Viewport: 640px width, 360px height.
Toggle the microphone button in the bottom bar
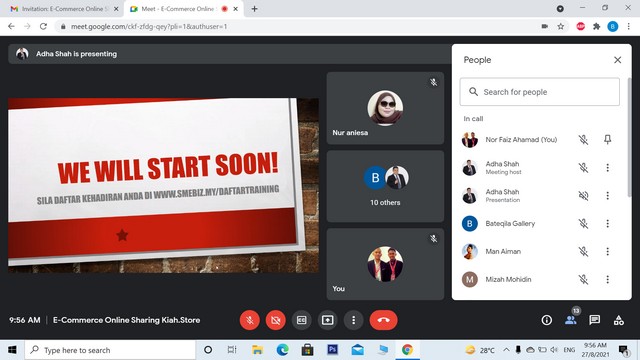click(250, 320)
